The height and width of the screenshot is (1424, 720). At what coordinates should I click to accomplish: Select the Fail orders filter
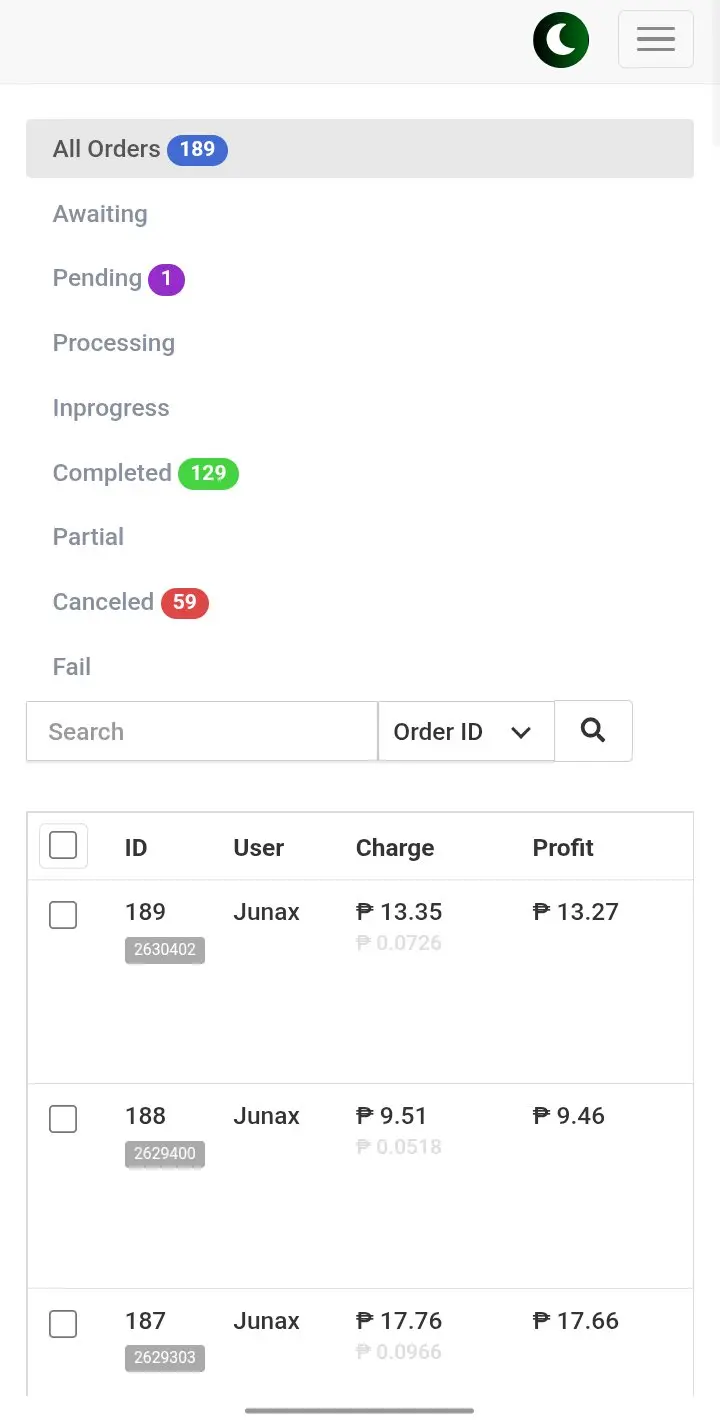tap(72, 667)
